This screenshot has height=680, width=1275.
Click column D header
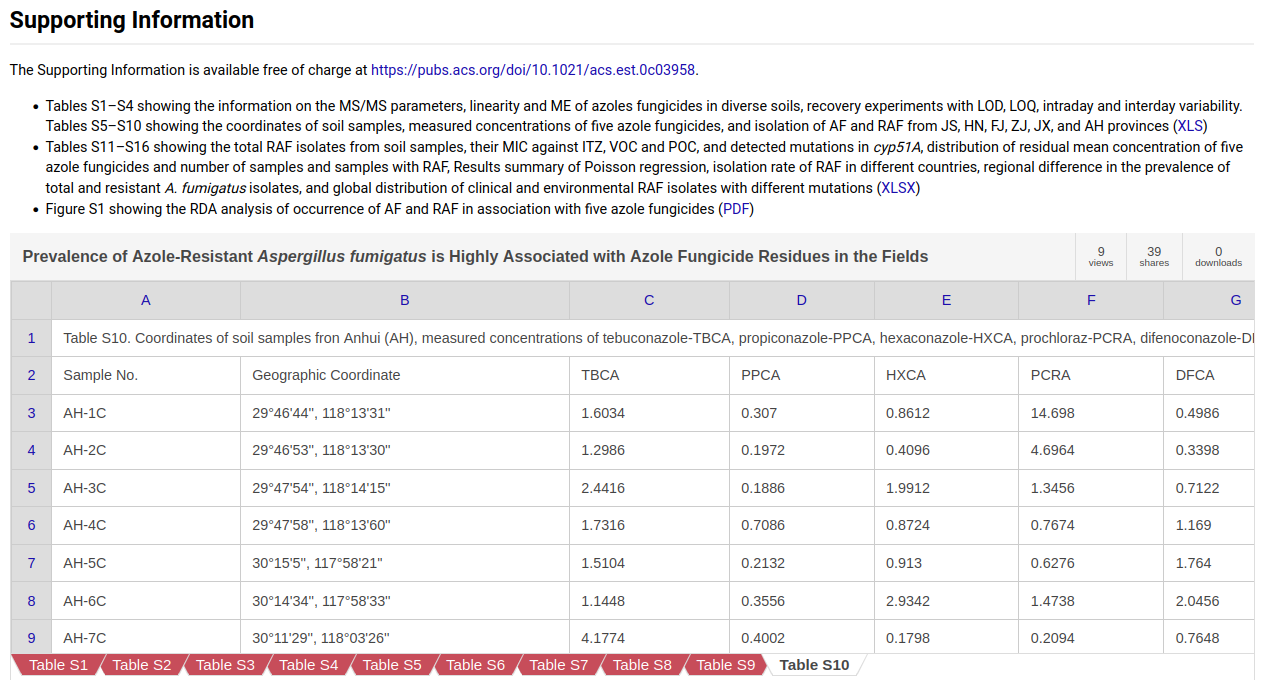801,300
